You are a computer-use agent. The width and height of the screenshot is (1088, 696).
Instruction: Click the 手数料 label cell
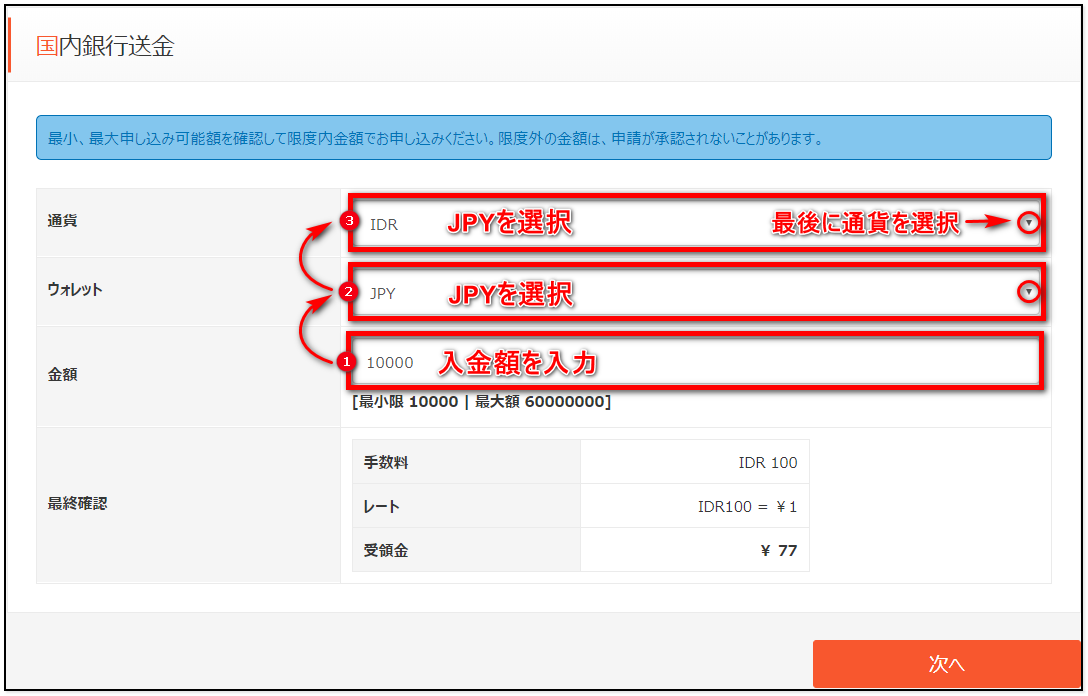pyautogui.click(x=466, y=462)
